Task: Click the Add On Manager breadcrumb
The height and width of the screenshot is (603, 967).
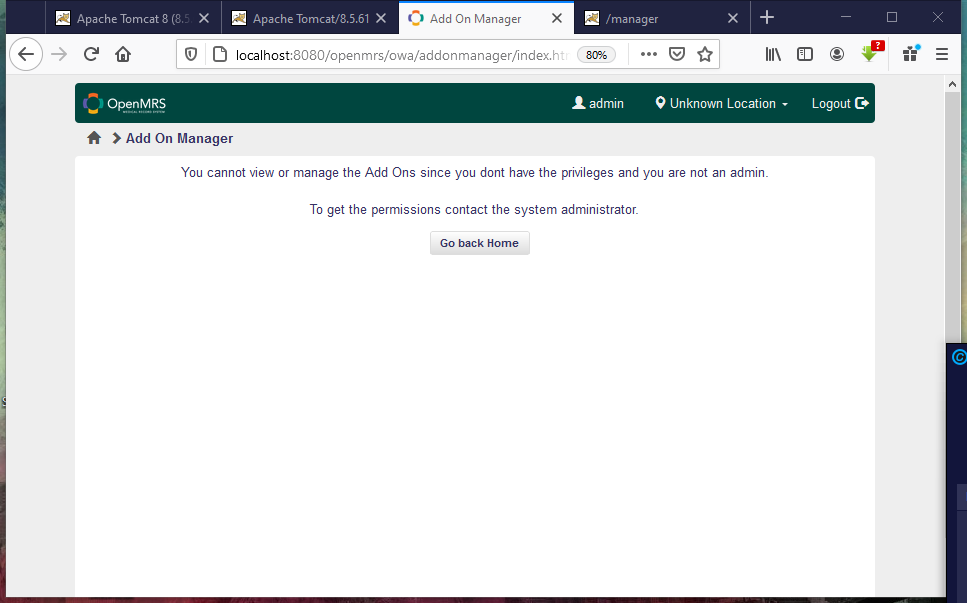Action: (179, 138)
